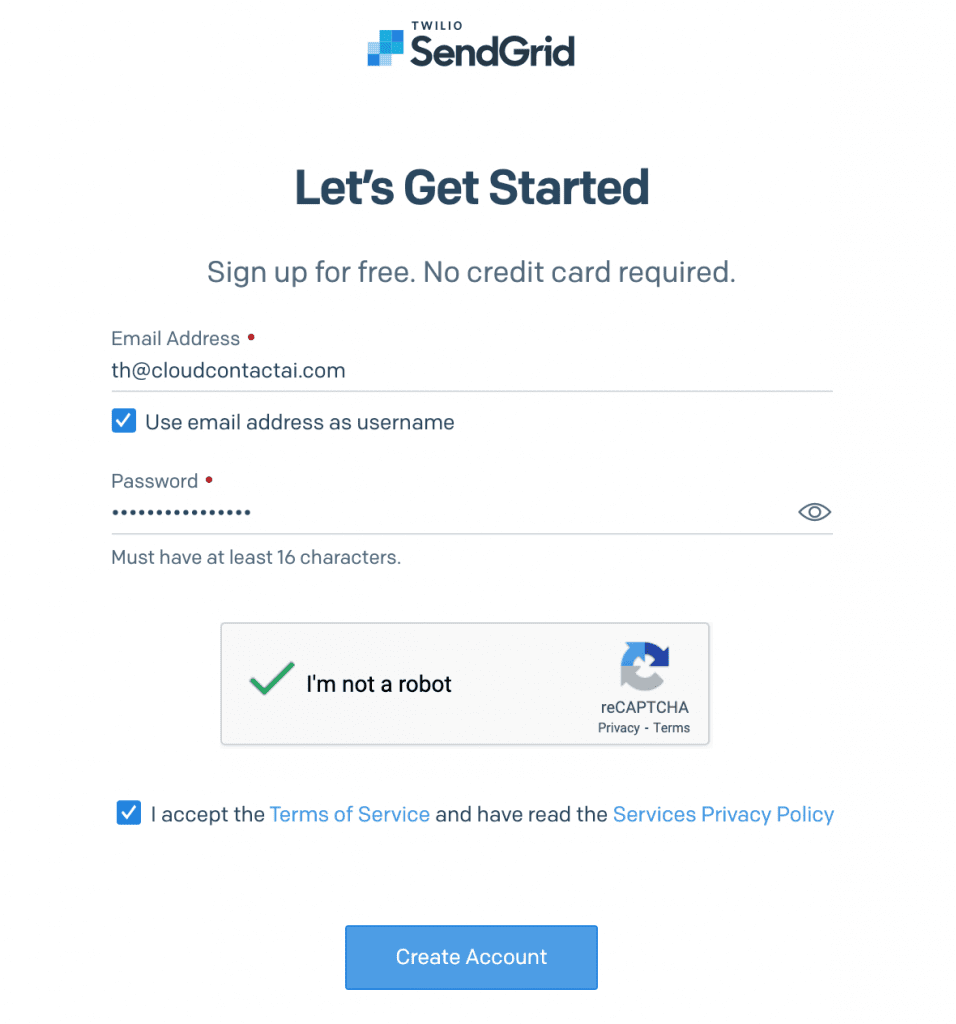956x1024 pixels.
Task: Uncheck the accept Terms of Service checkbox
Action: click(x=129, y=813)
